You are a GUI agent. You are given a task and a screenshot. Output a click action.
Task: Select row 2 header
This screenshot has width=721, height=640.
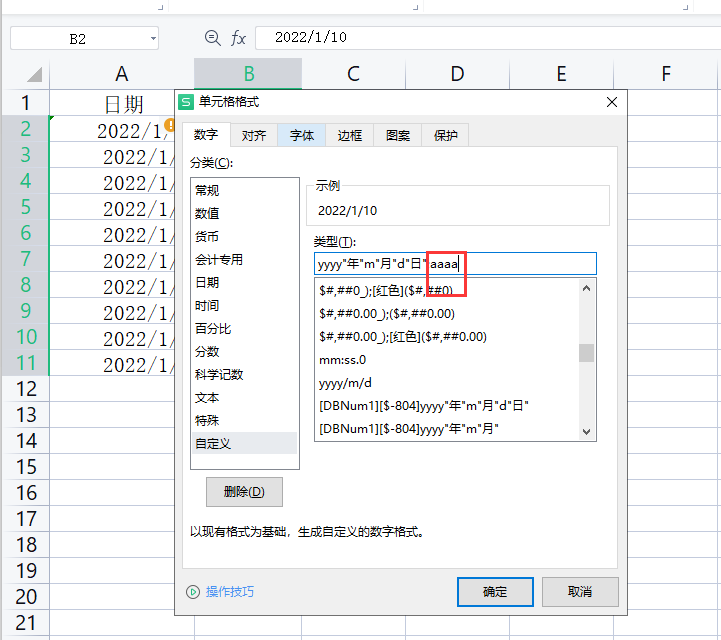coord(25,129)
